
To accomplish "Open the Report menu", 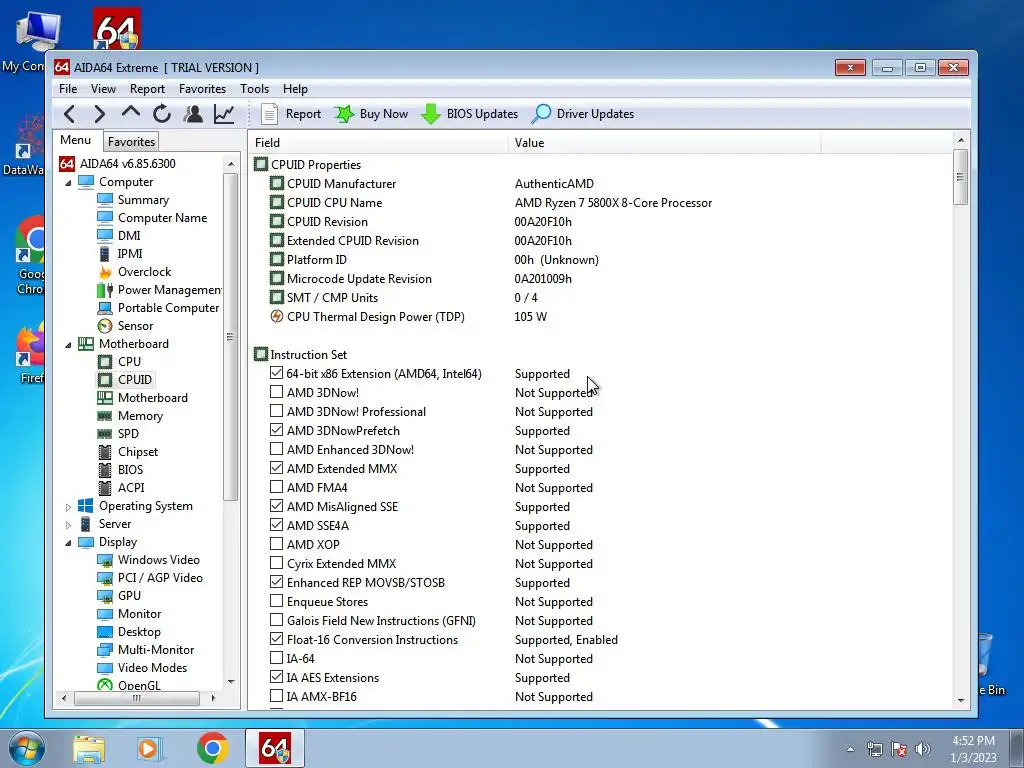I will [147, 89].
